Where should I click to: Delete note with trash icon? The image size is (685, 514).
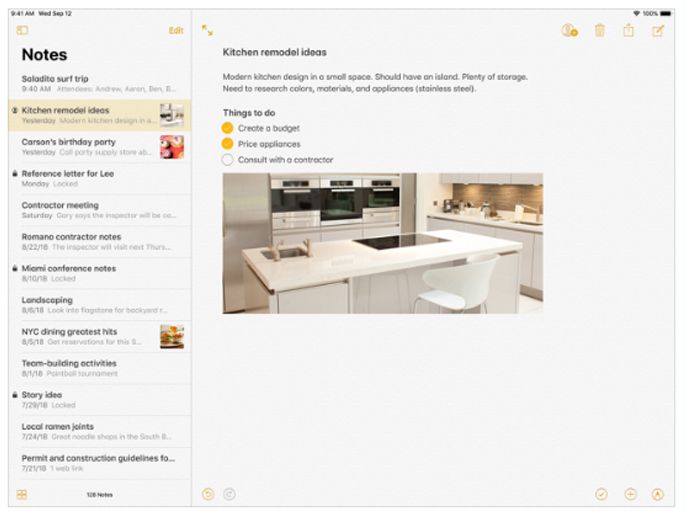[x=600, y=31]
